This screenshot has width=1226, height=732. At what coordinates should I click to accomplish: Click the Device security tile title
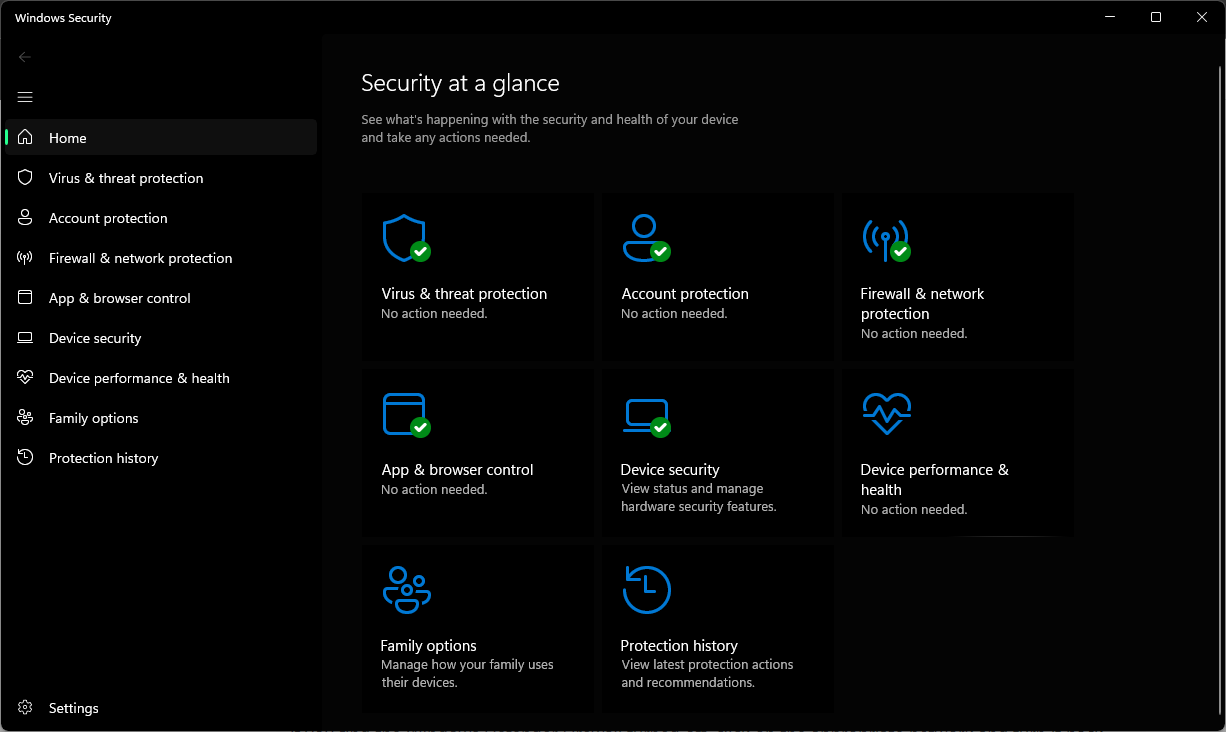click(x=670, y=470)
